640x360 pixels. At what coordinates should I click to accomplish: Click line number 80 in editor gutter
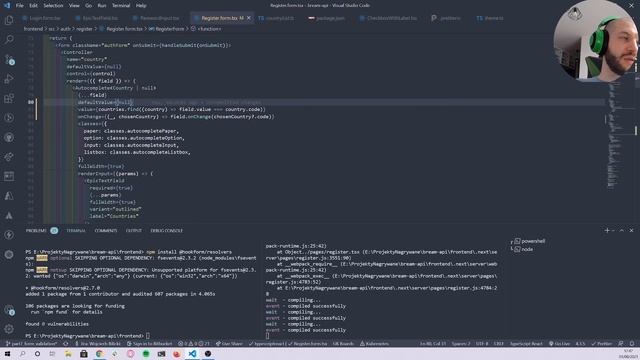[x=31, y=102]
